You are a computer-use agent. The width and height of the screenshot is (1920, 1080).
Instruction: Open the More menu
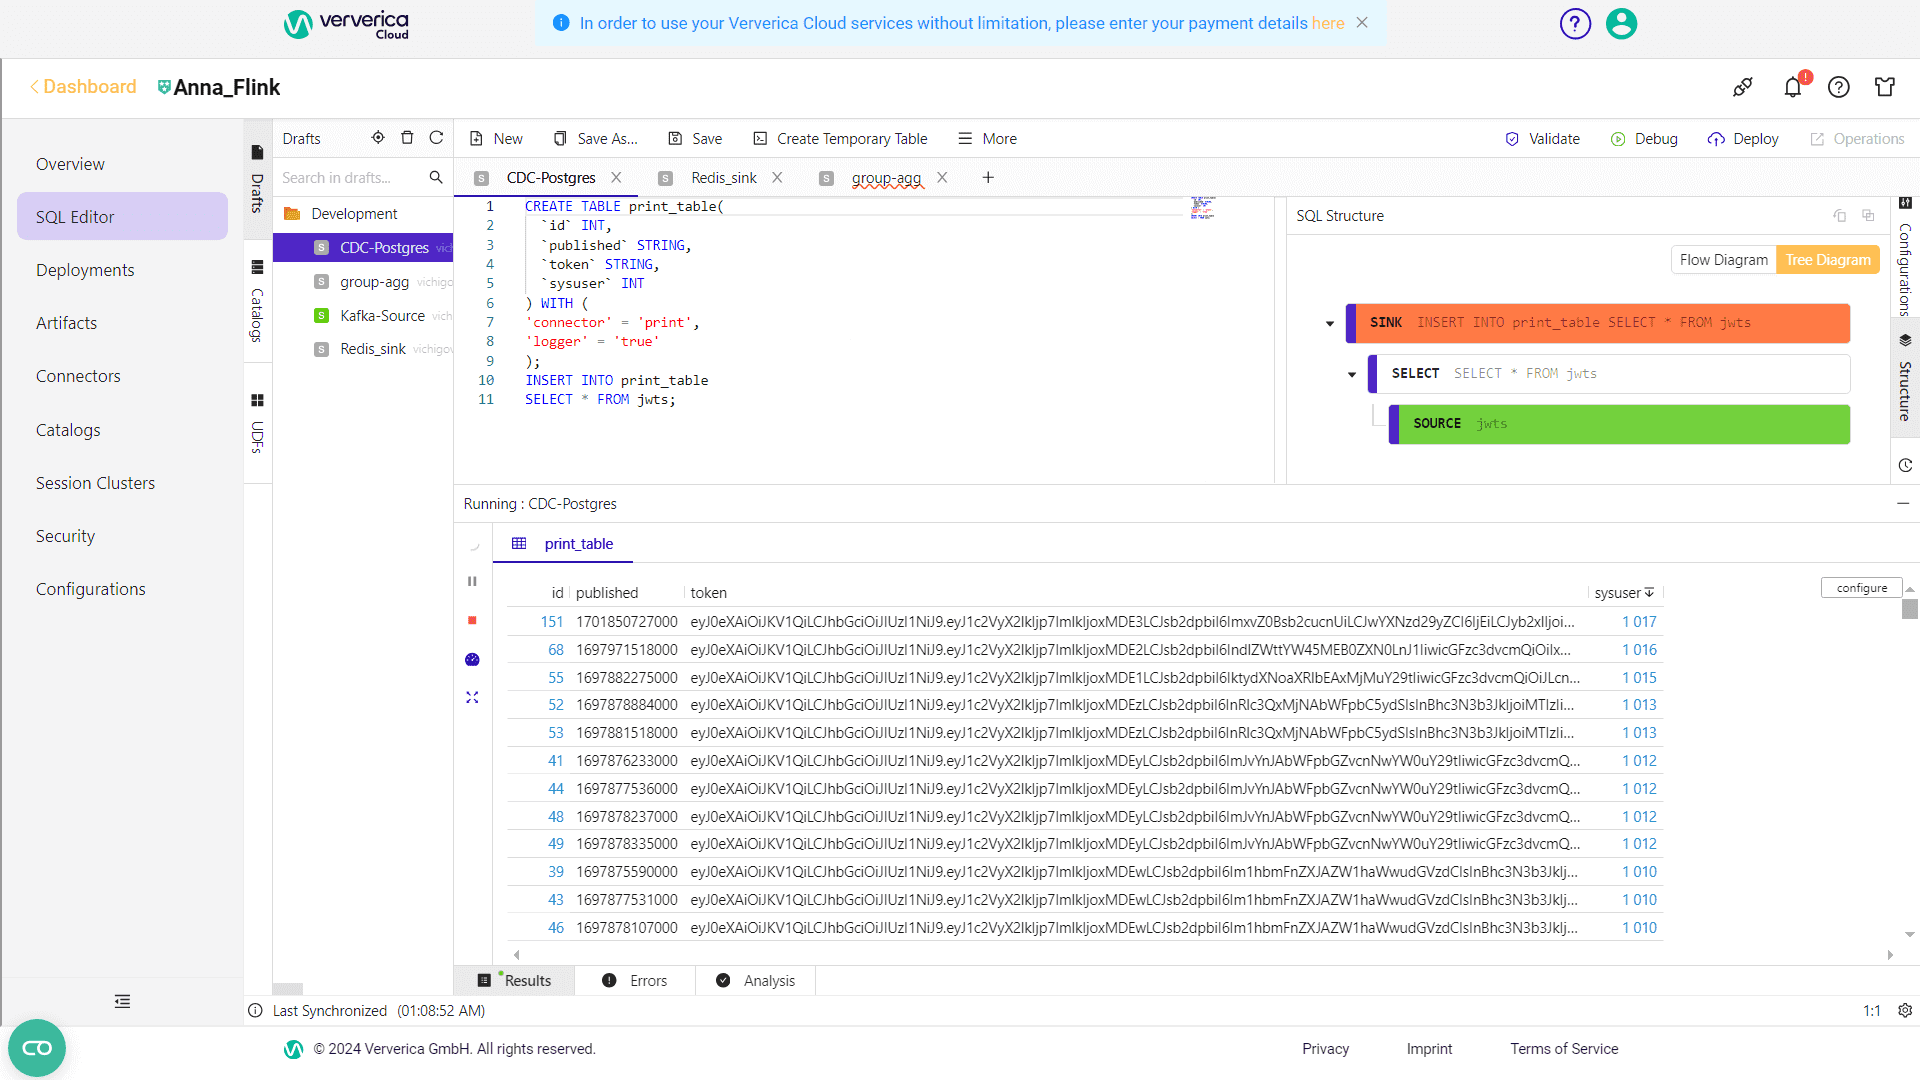987,138
